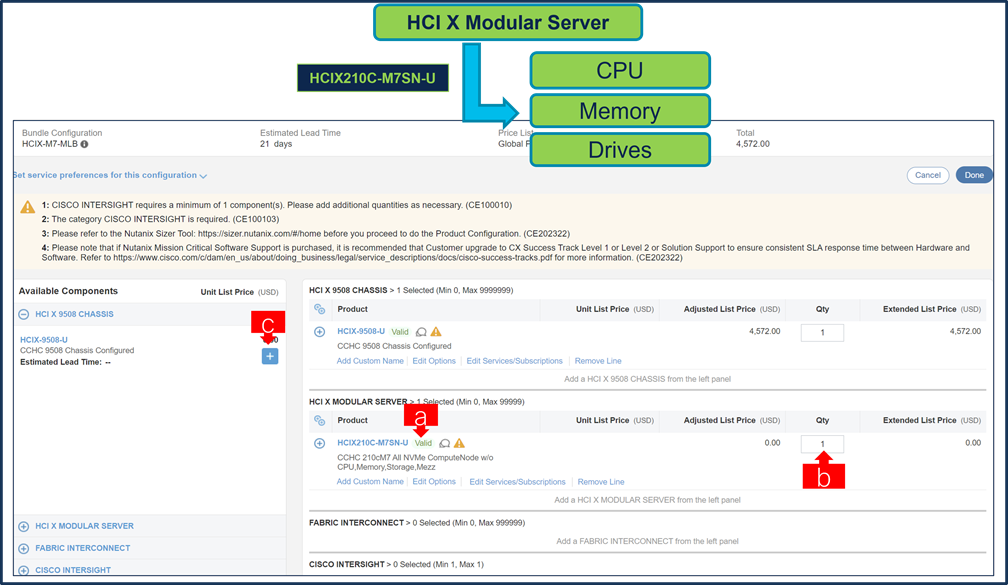
Task: Click the Valid status badge for HCIX-9508-U
Action: tap(400, 332)
